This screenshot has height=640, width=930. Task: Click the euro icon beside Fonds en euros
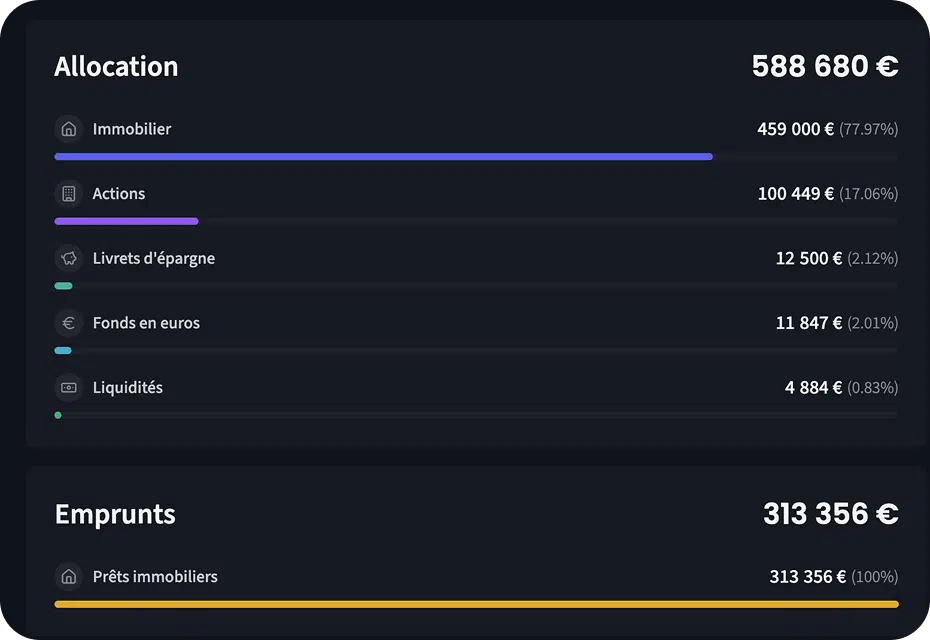68,323
